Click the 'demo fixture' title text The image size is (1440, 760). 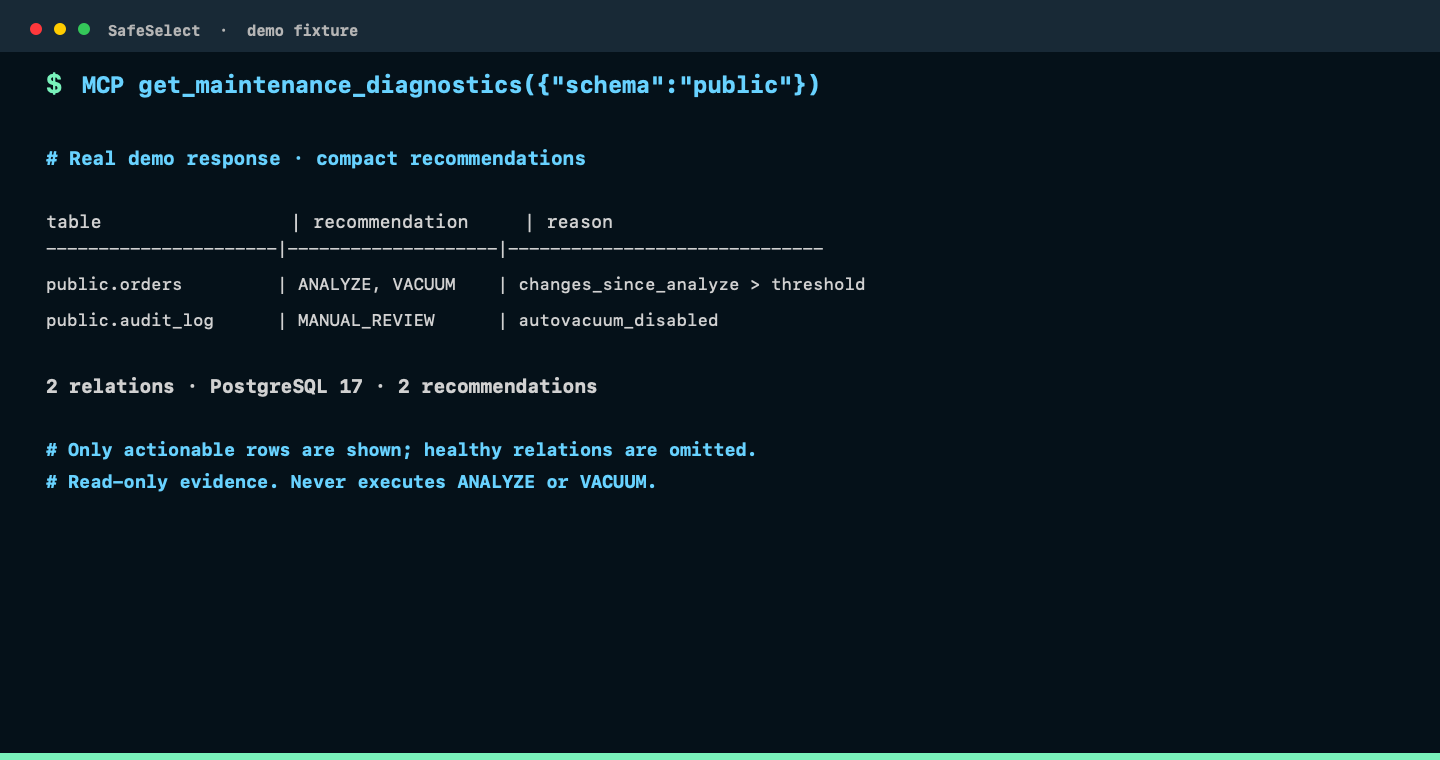(x=302, y=31)
